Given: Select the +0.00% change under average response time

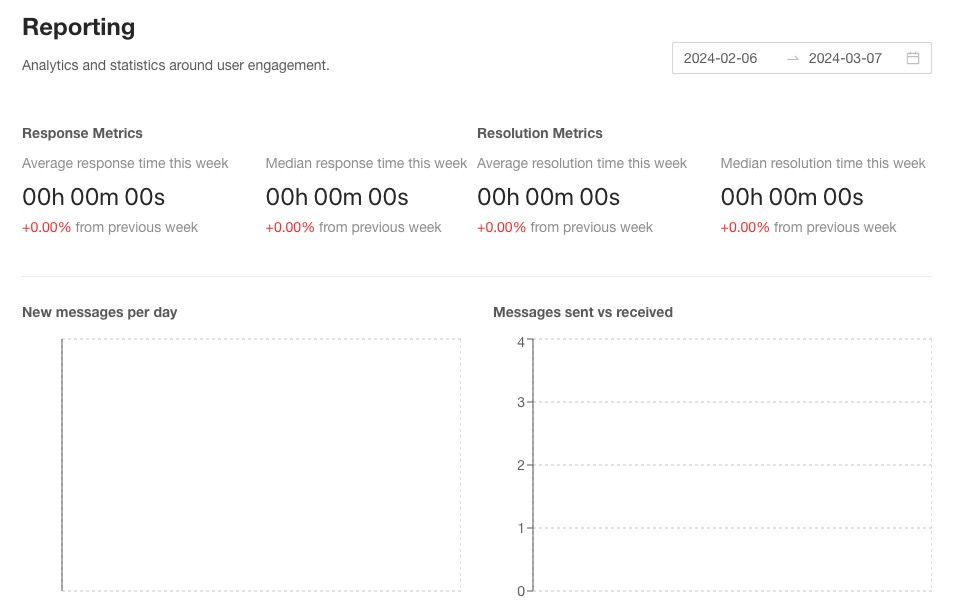Looking at the screenshot, I should tap(44, 227).
